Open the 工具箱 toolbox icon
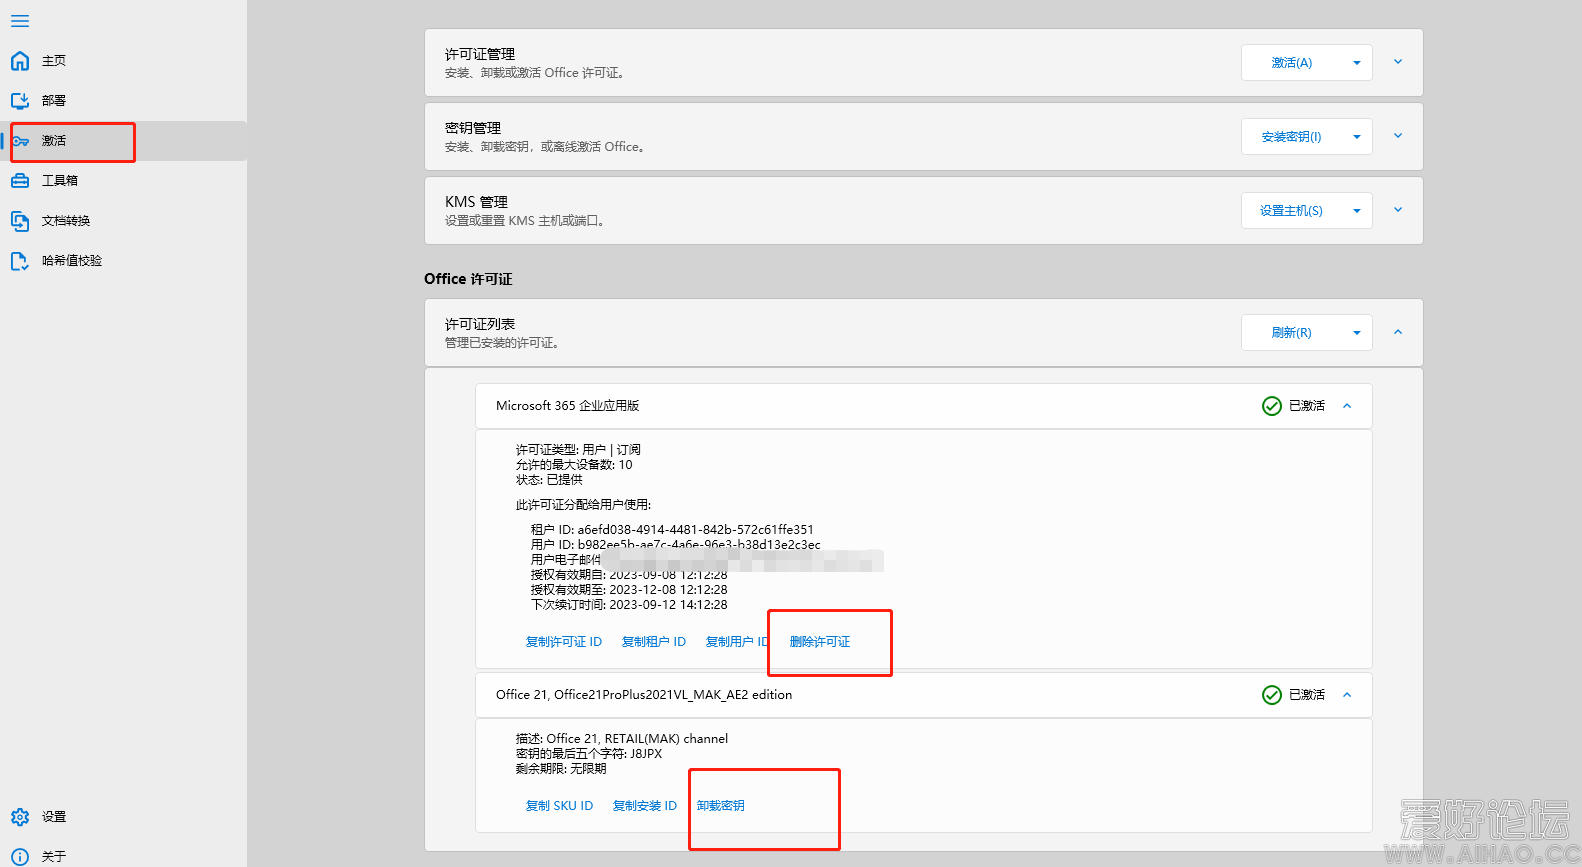This screenshot has width=1582, height=867. click(20, 181)
